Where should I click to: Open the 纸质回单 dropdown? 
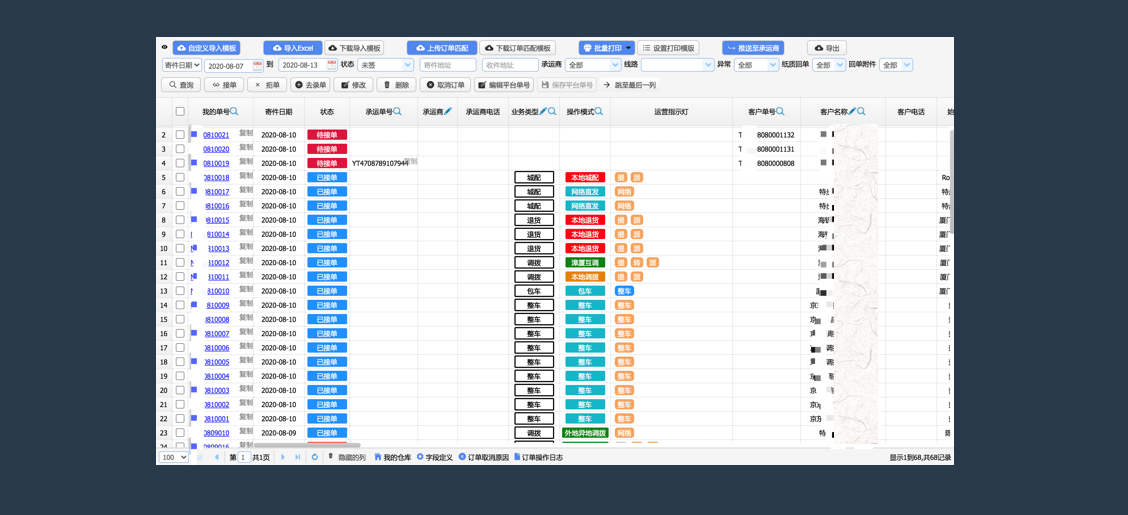[829, 65]
